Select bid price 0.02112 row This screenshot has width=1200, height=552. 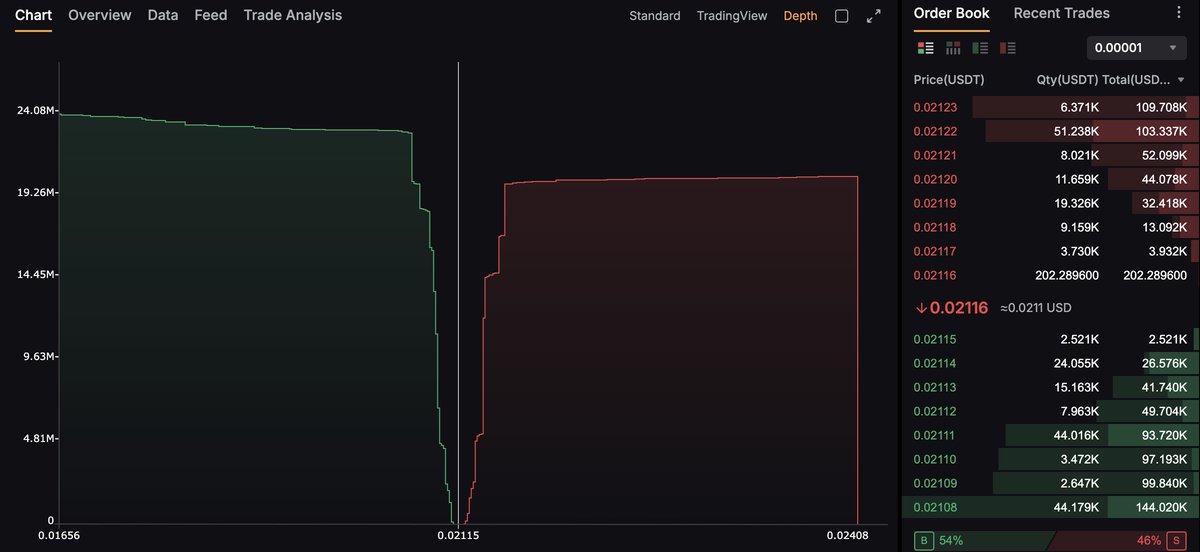tap(1051, 411)
